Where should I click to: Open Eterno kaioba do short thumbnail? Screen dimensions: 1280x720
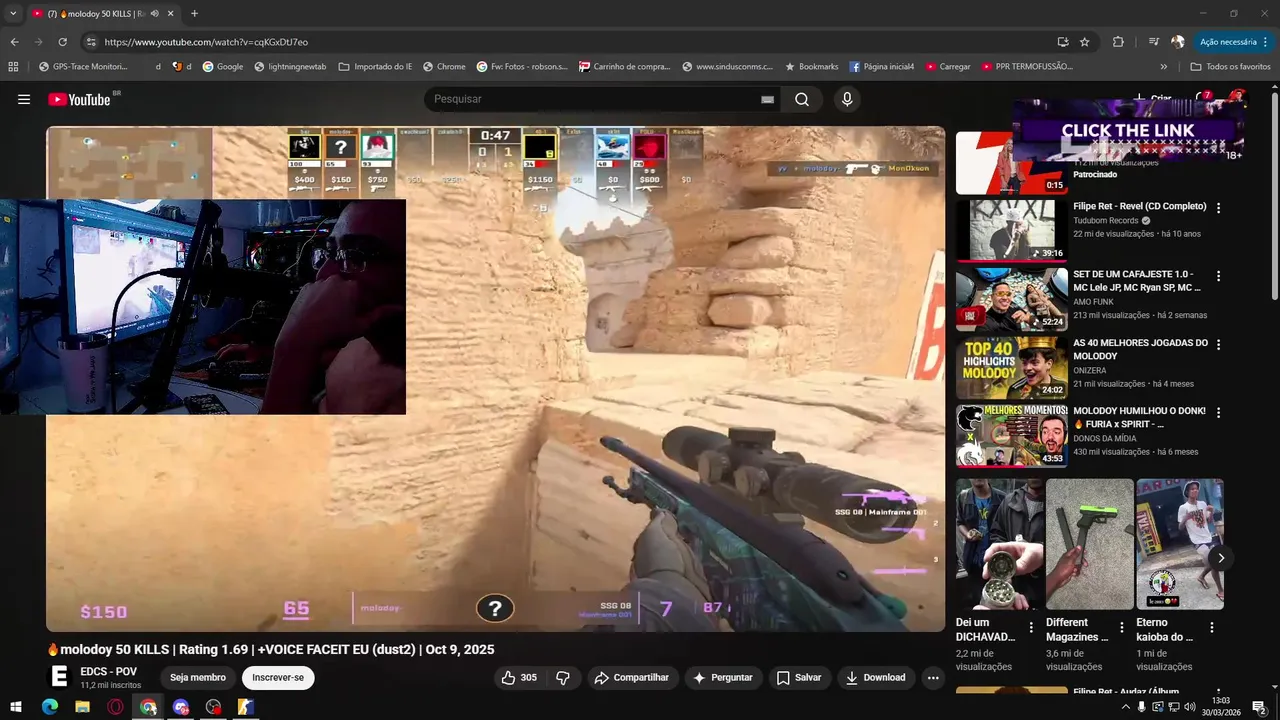[1179, 544]
